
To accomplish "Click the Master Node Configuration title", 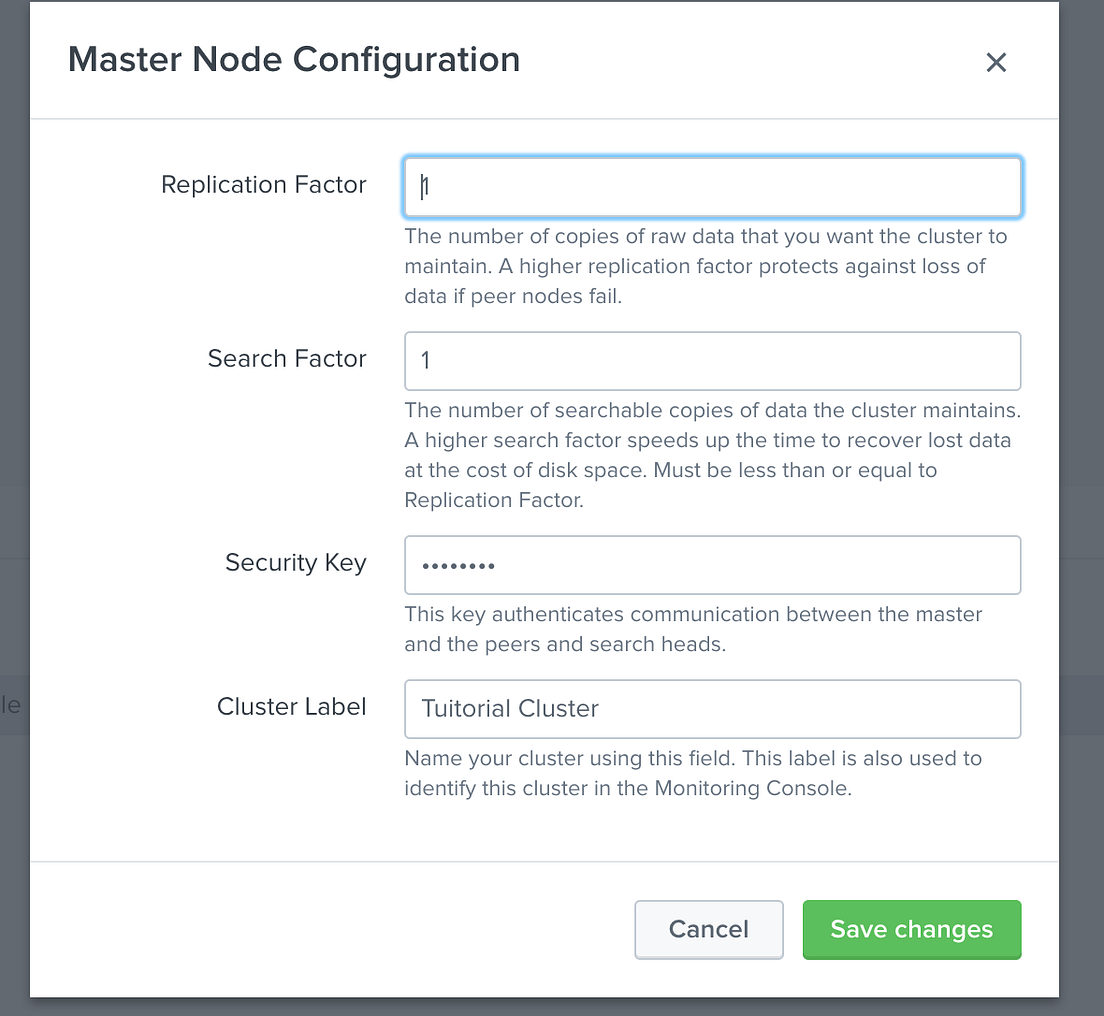I will pyautogui.click(x=293, y=60).
